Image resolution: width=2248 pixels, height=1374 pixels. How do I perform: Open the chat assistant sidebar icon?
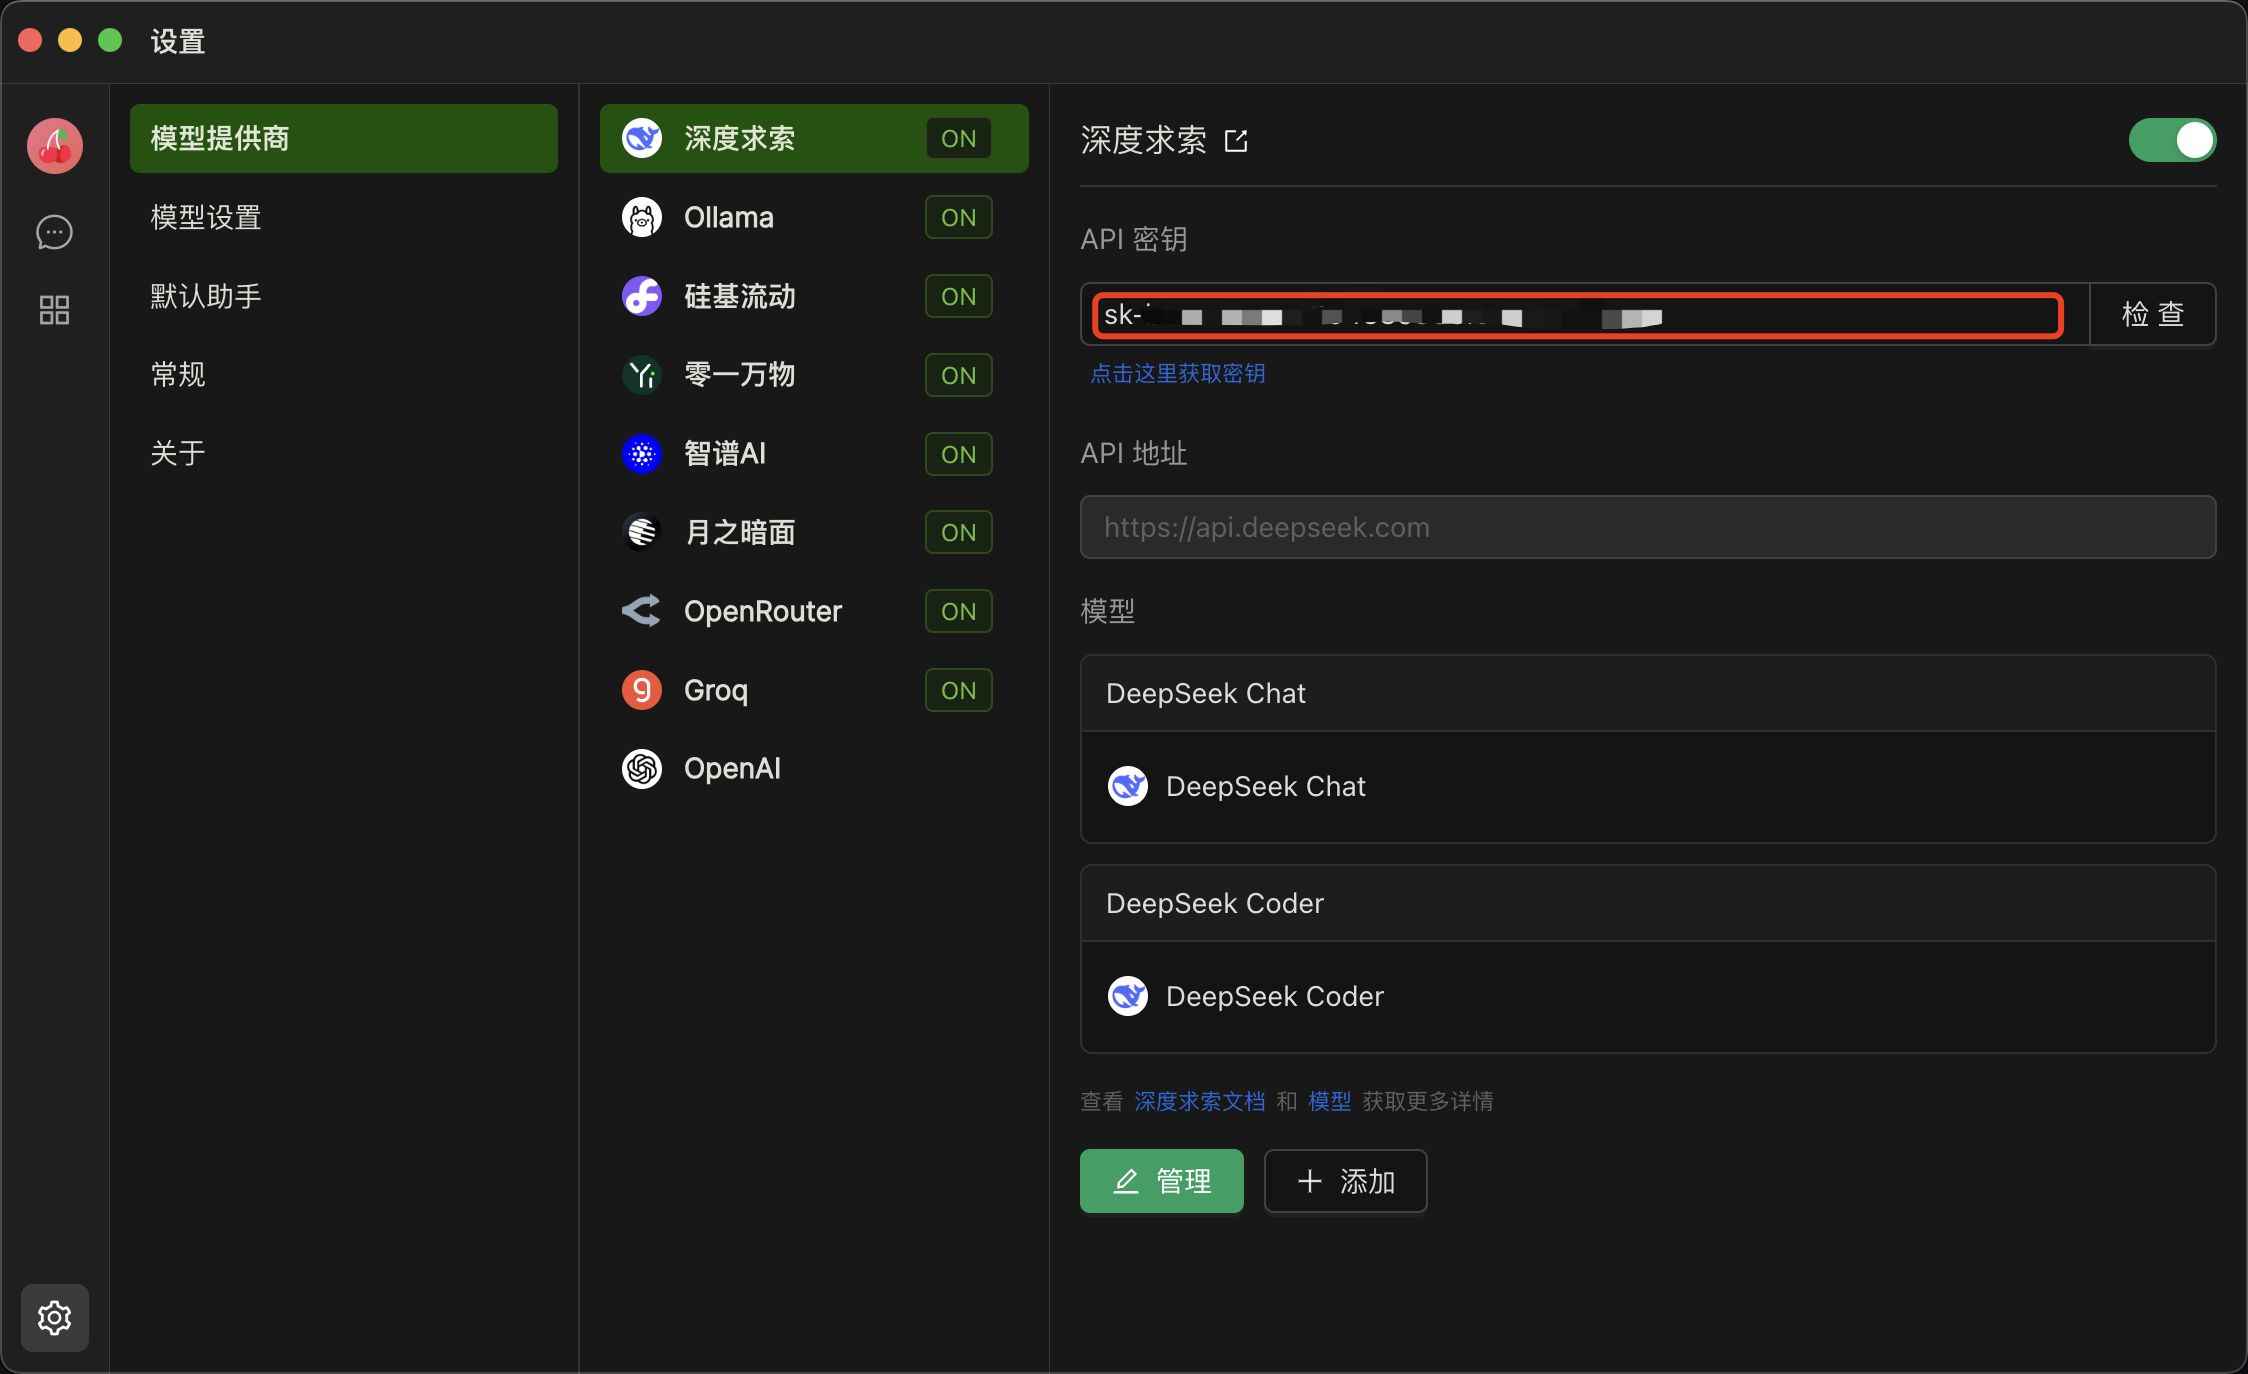tap(54, 232)
